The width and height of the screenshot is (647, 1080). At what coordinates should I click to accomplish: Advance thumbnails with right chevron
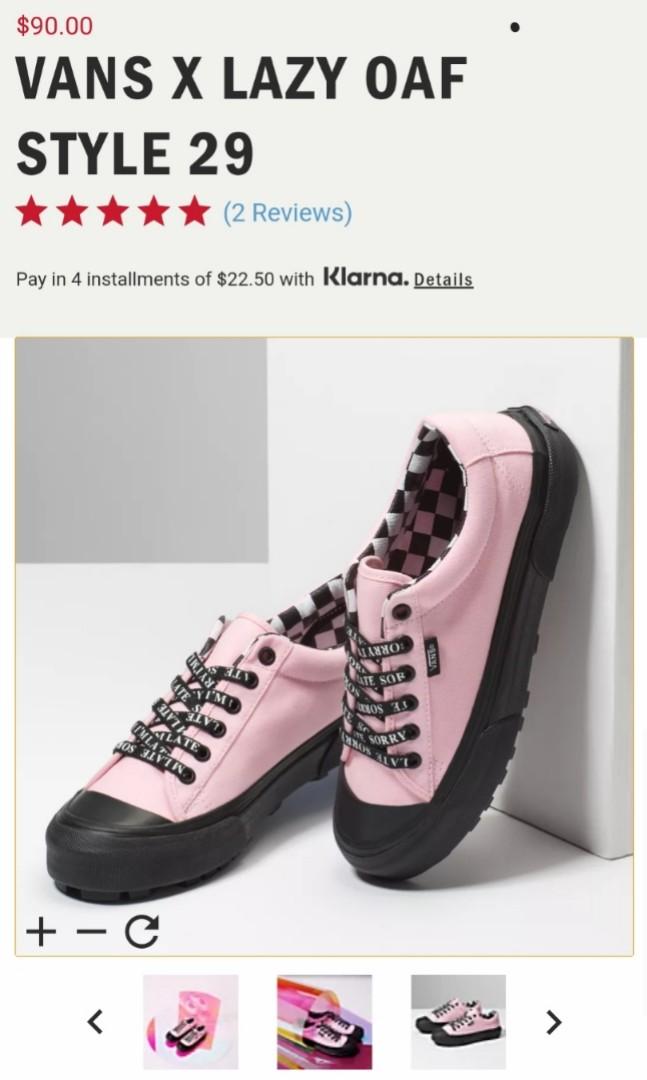(553, 1022)
